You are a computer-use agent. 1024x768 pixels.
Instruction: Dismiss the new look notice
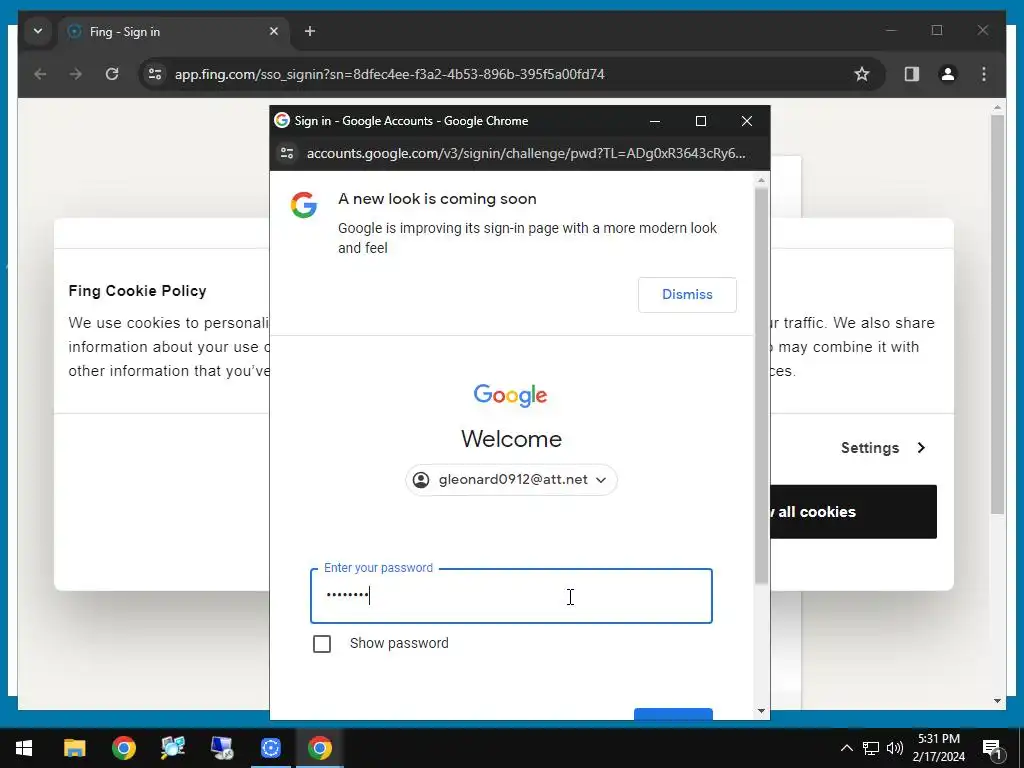coord(687,295)
